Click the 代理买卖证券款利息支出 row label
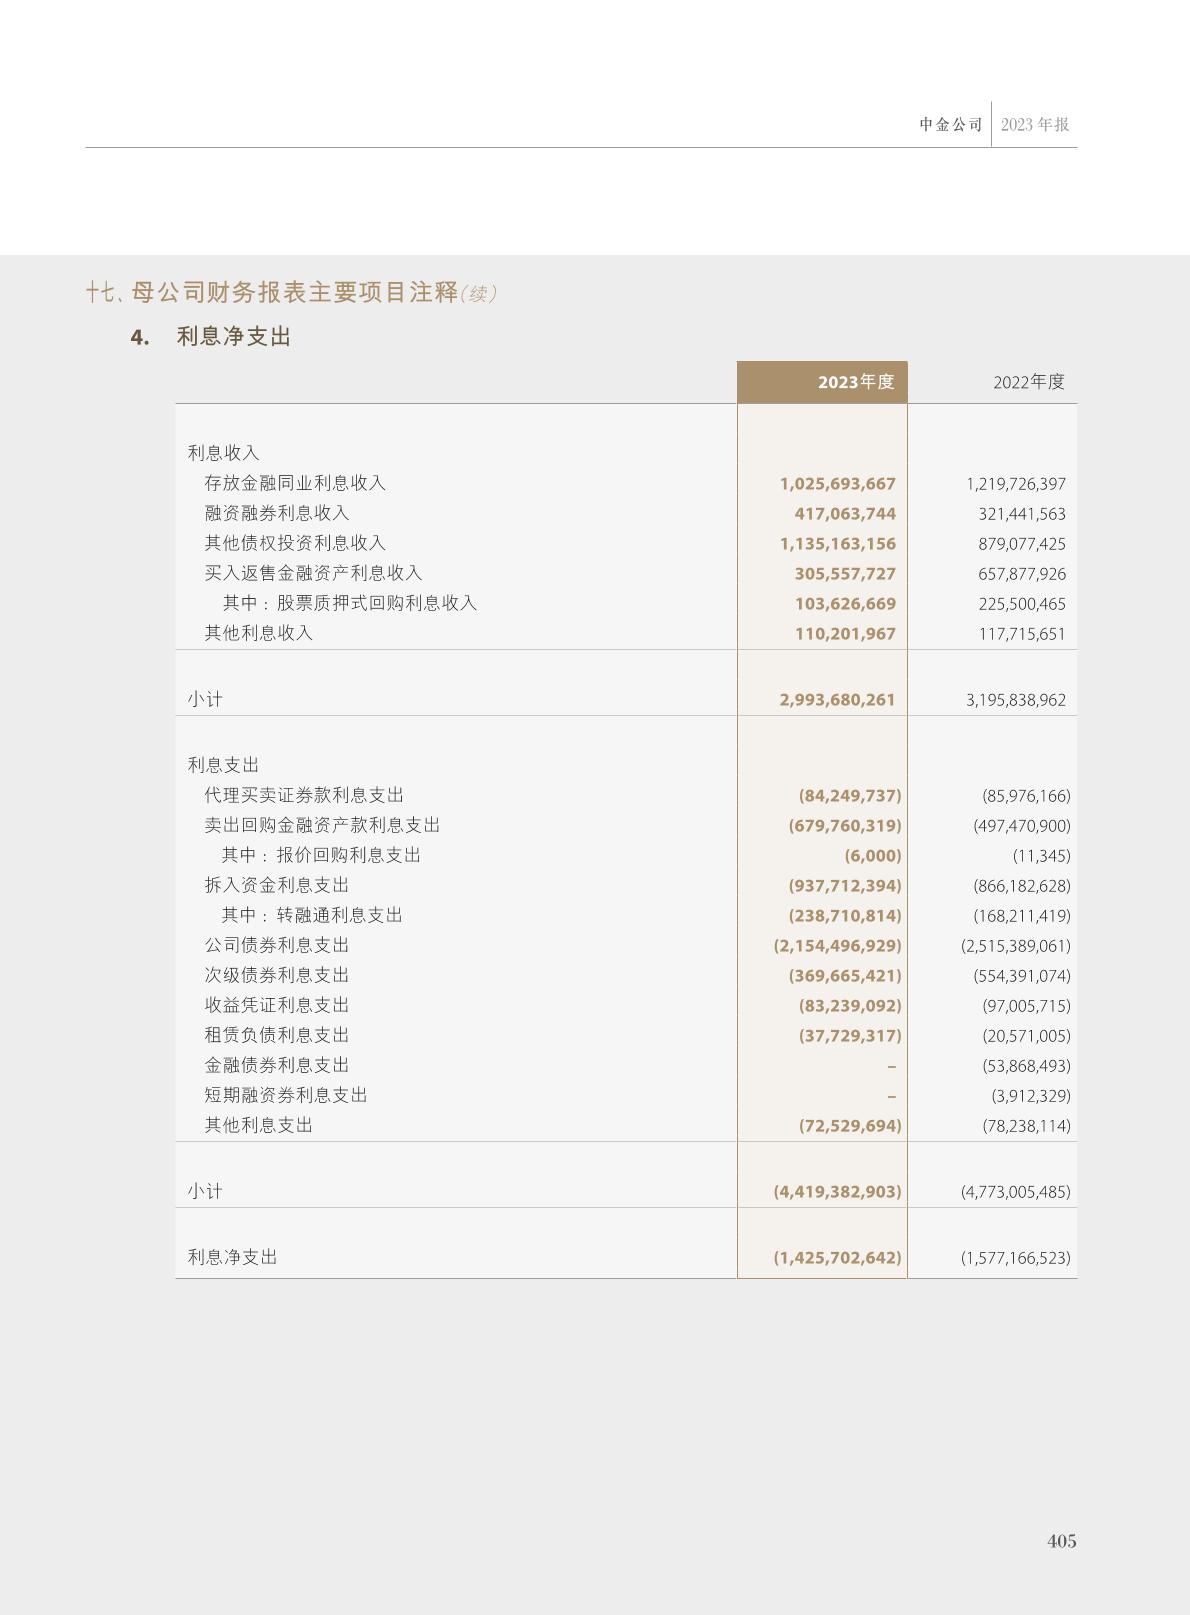The height and width of the screenshot is (1615, 1190). click(304, 795)
